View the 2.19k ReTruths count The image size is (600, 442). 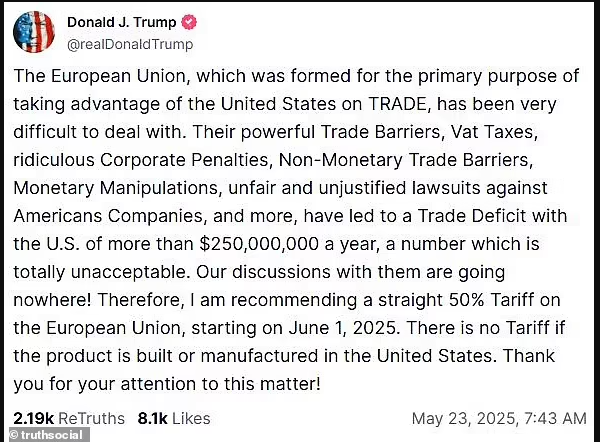69,418
